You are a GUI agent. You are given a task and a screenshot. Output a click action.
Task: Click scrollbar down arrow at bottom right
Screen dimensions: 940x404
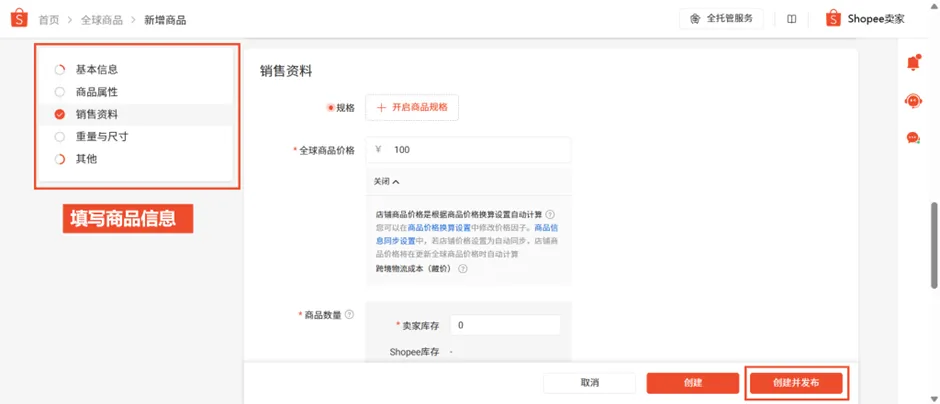[x=933, y=398]
